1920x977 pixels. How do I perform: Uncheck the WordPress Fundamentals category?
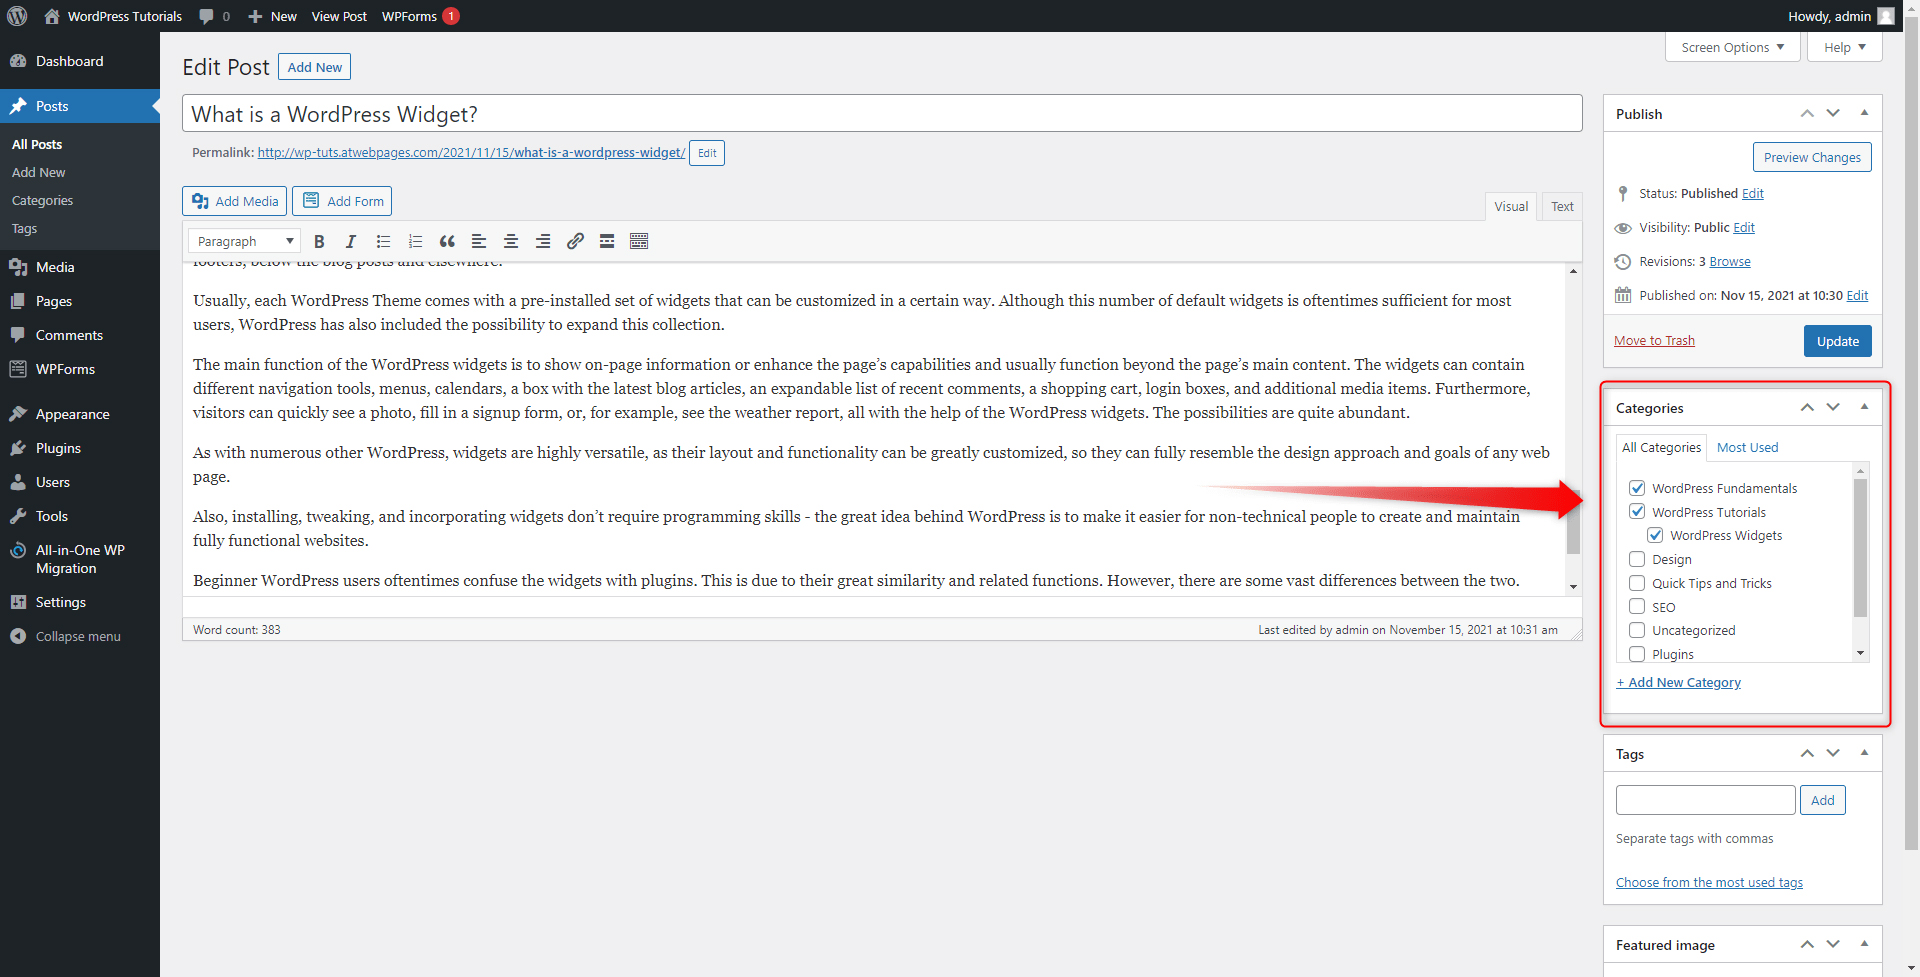1637,488
